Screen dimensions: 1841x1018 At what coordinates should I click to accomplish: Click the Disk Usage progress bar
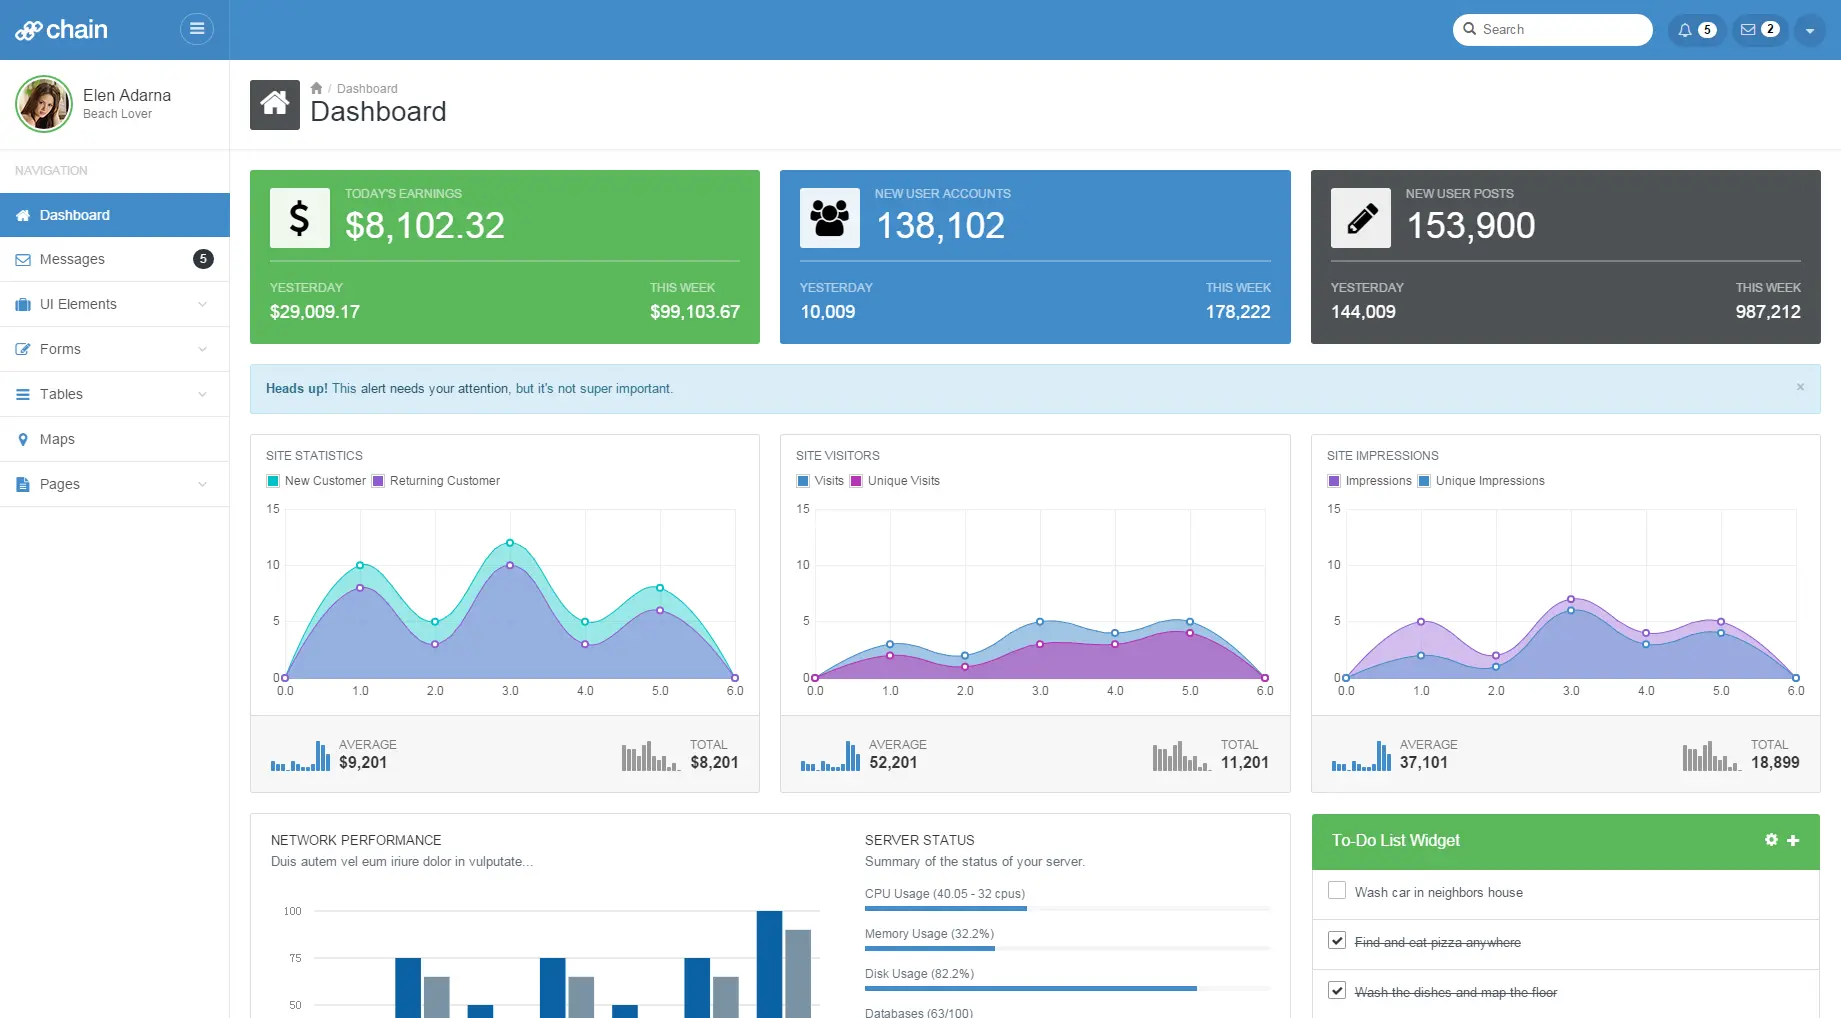tap(1067, 988)
